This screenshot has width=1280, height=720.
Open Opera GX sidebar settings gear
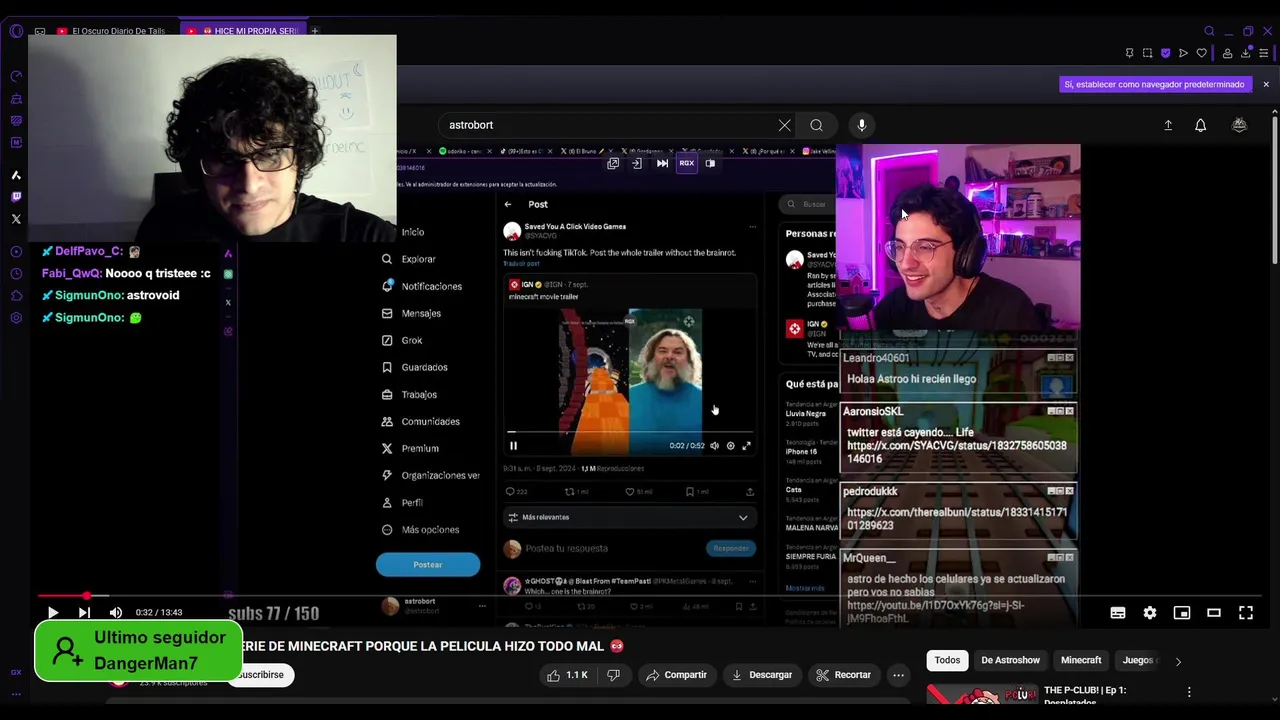16,318
